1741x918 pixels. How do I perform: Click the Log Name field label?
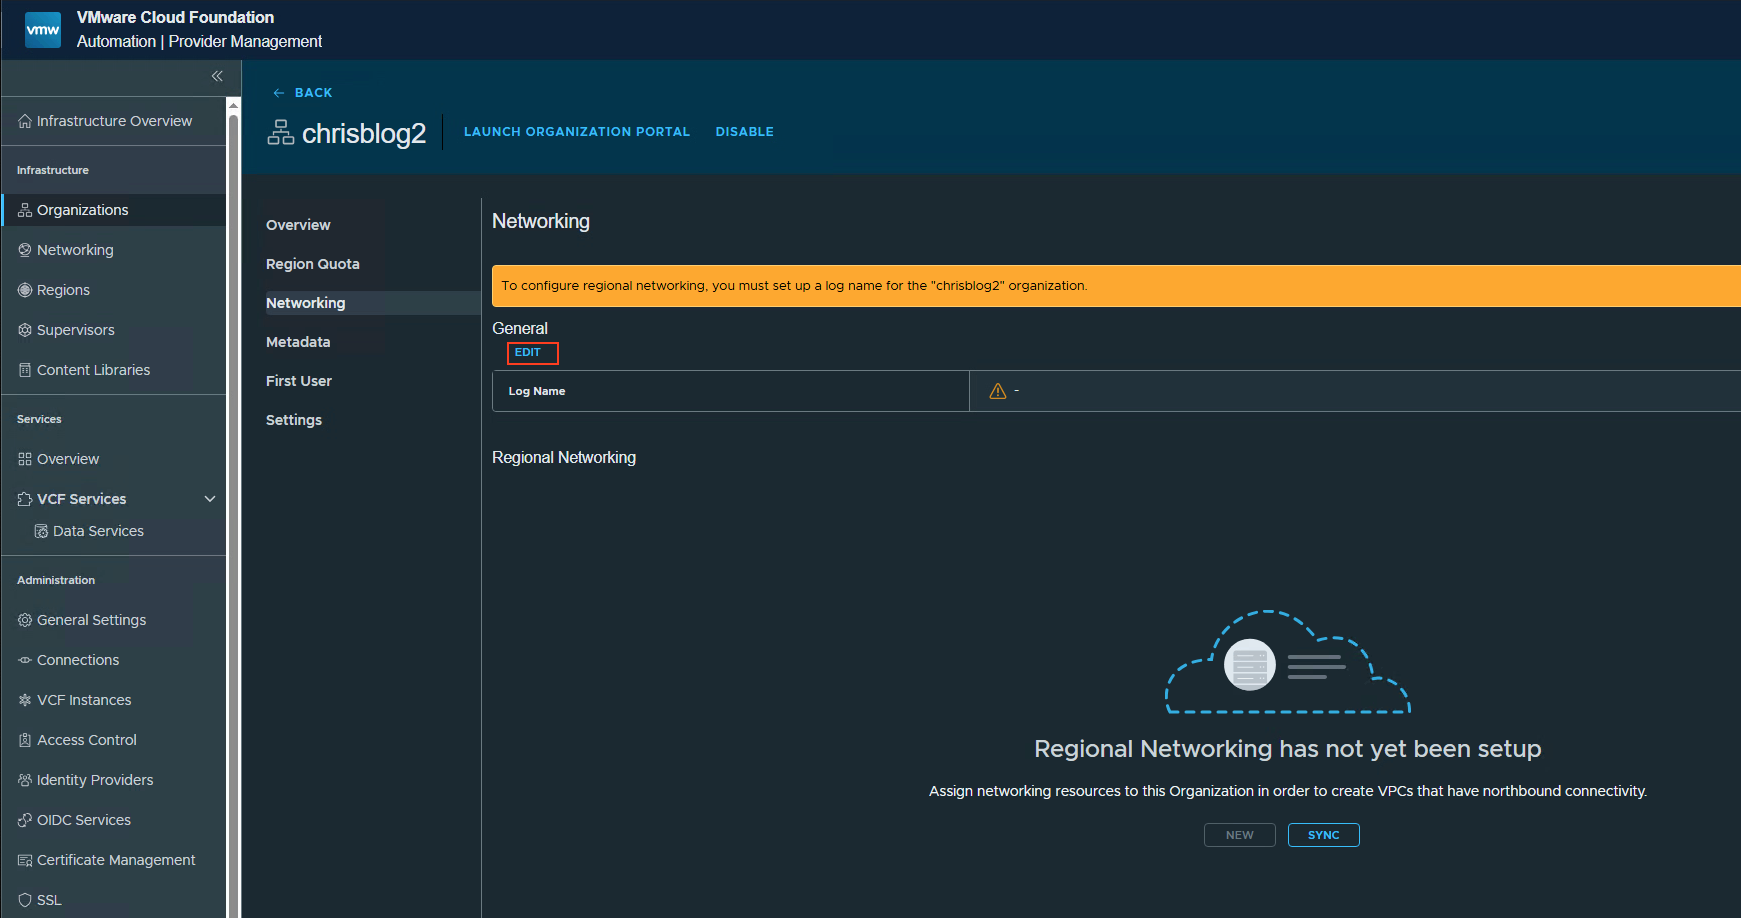click(537, 391)
